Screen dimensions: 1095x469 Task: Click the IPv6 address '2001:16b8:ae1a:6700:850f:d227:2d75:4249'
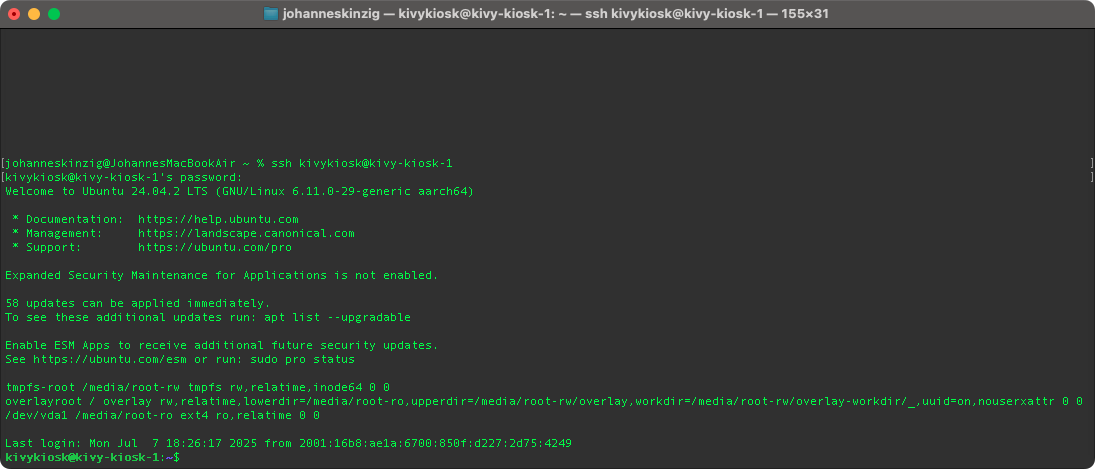pyautogui.click(x=435, y=443)
